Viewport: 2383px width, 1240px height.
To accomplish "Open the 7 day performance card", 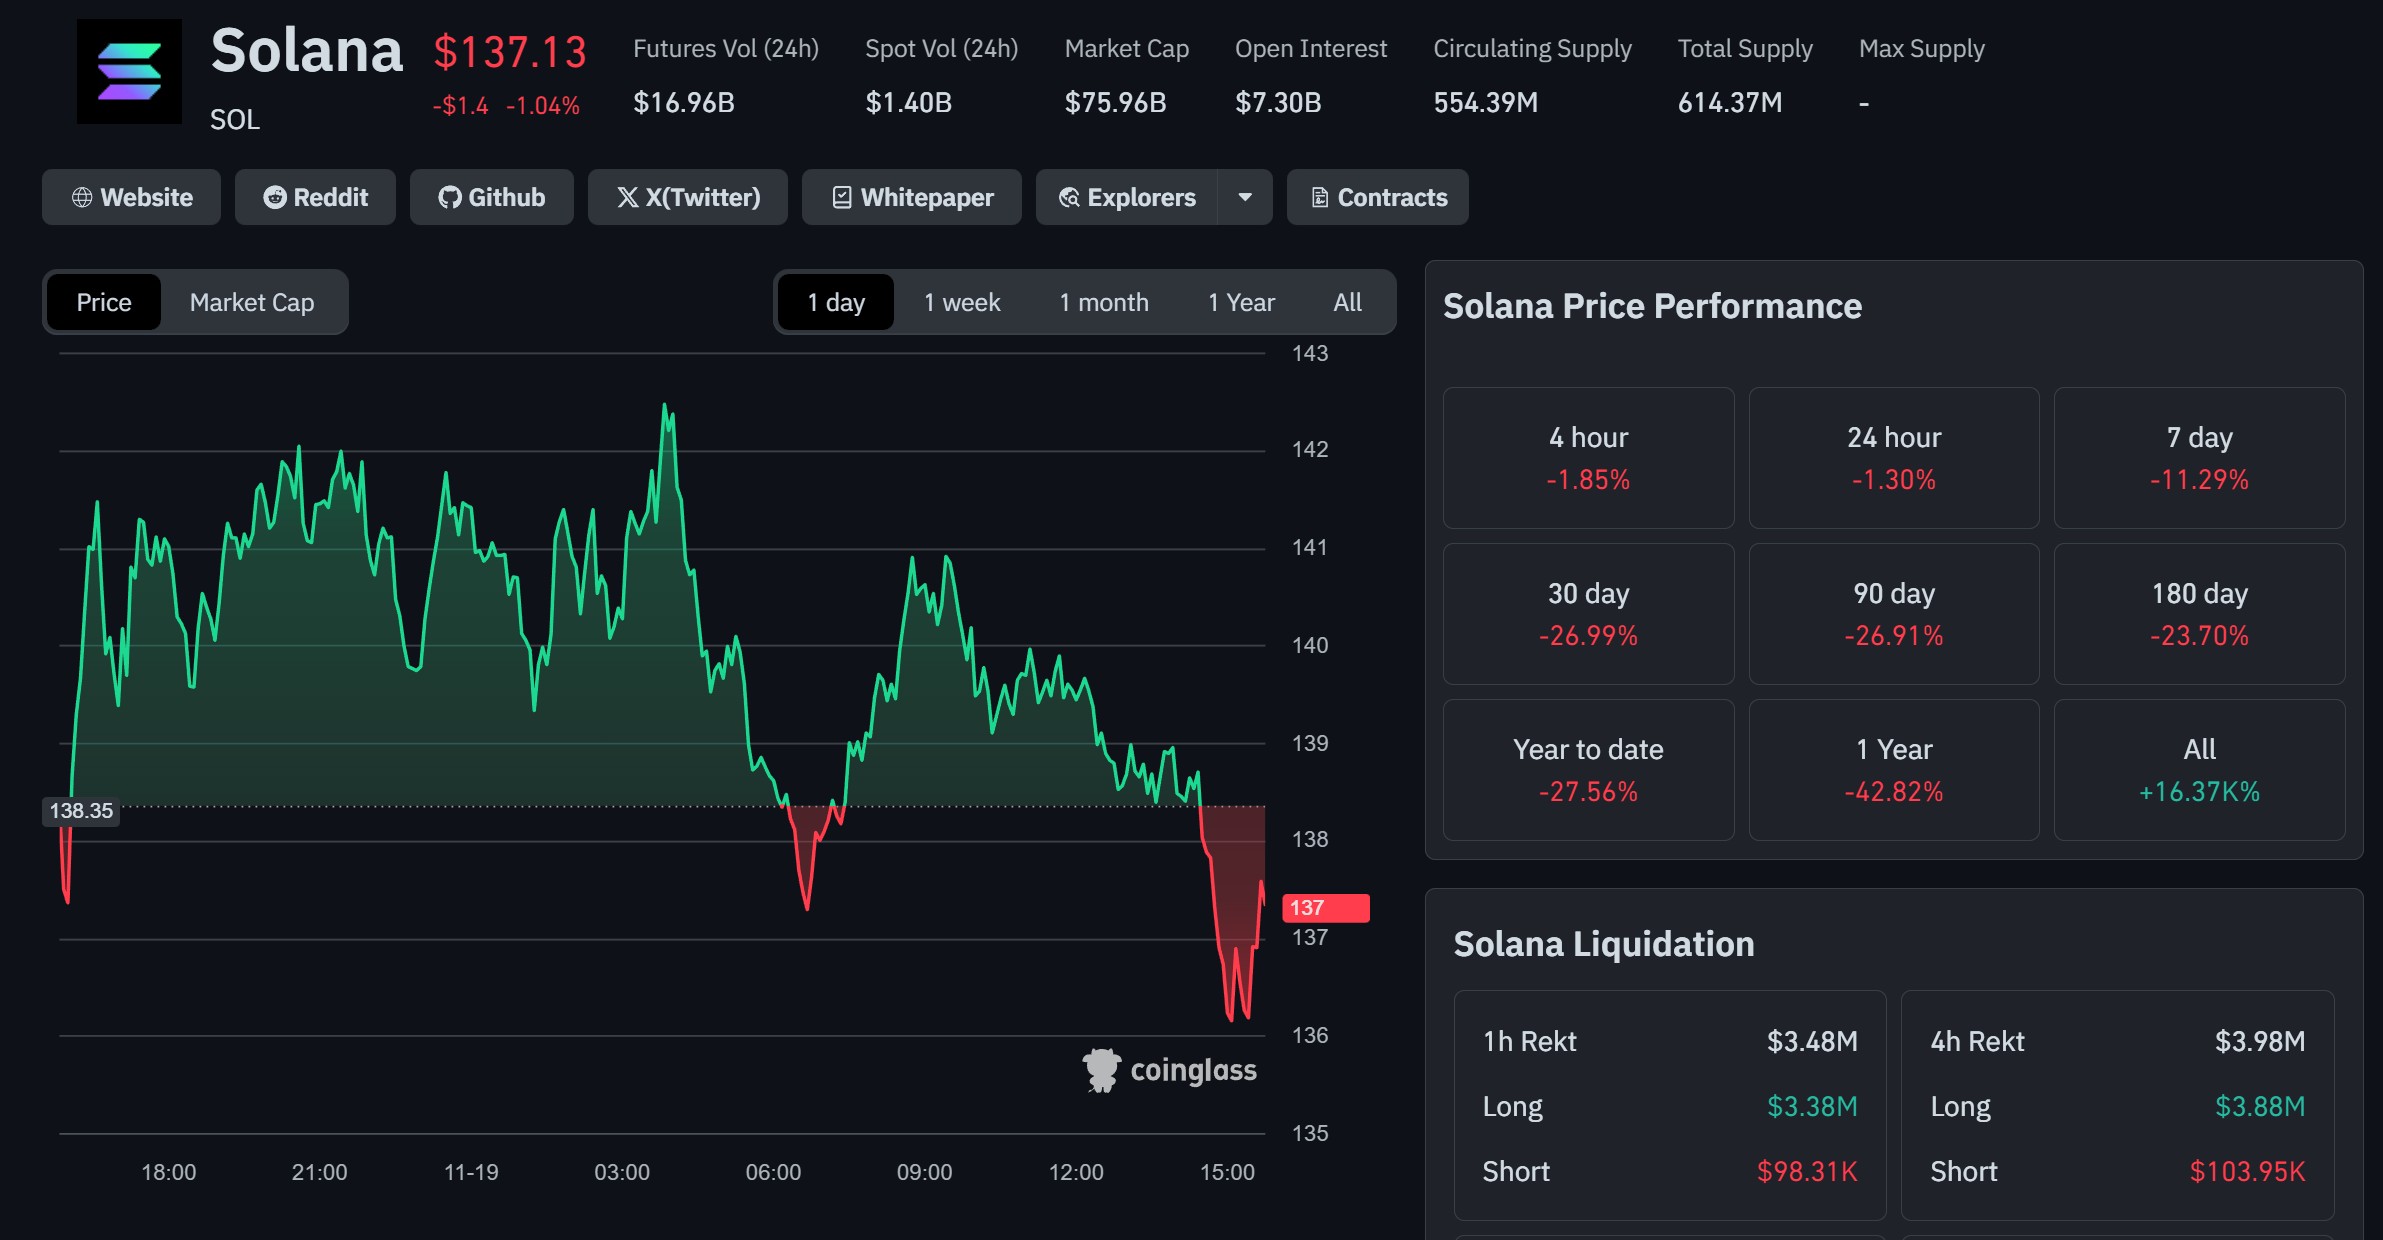I will pyautogui.click(x=2199, y=458).
